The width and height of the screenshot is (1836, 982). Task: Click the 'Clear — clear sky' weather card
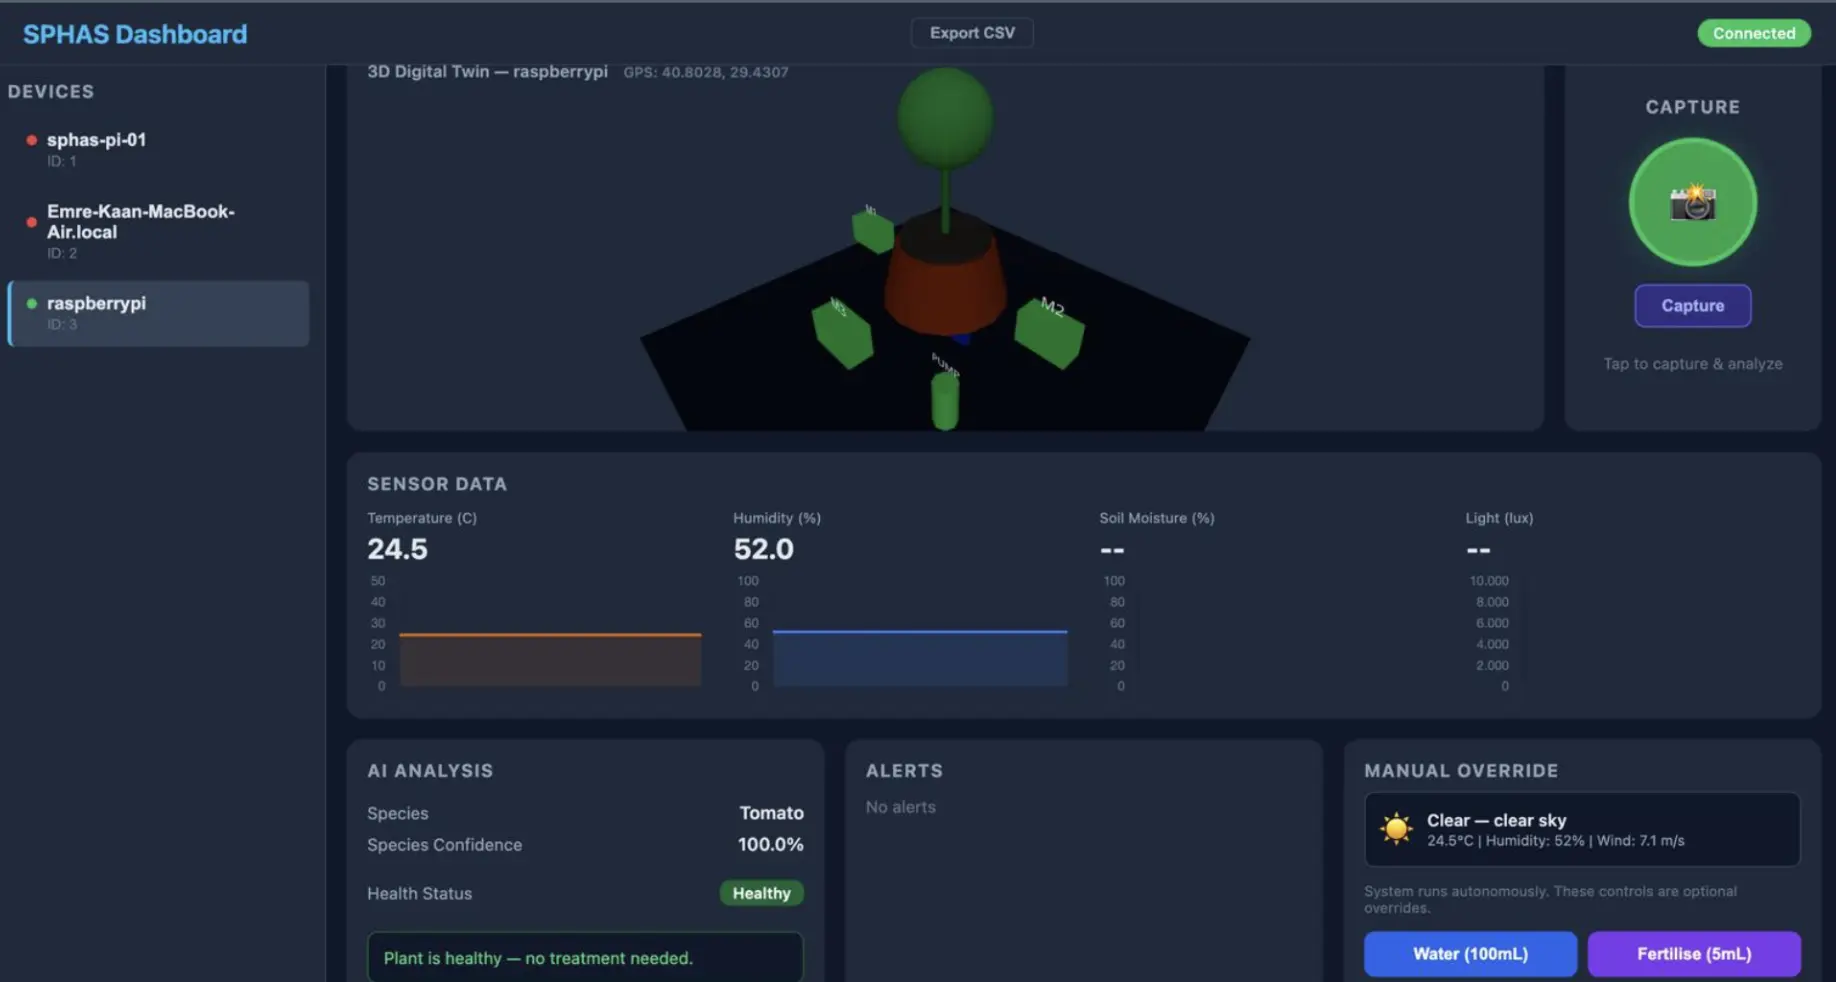1582,829
